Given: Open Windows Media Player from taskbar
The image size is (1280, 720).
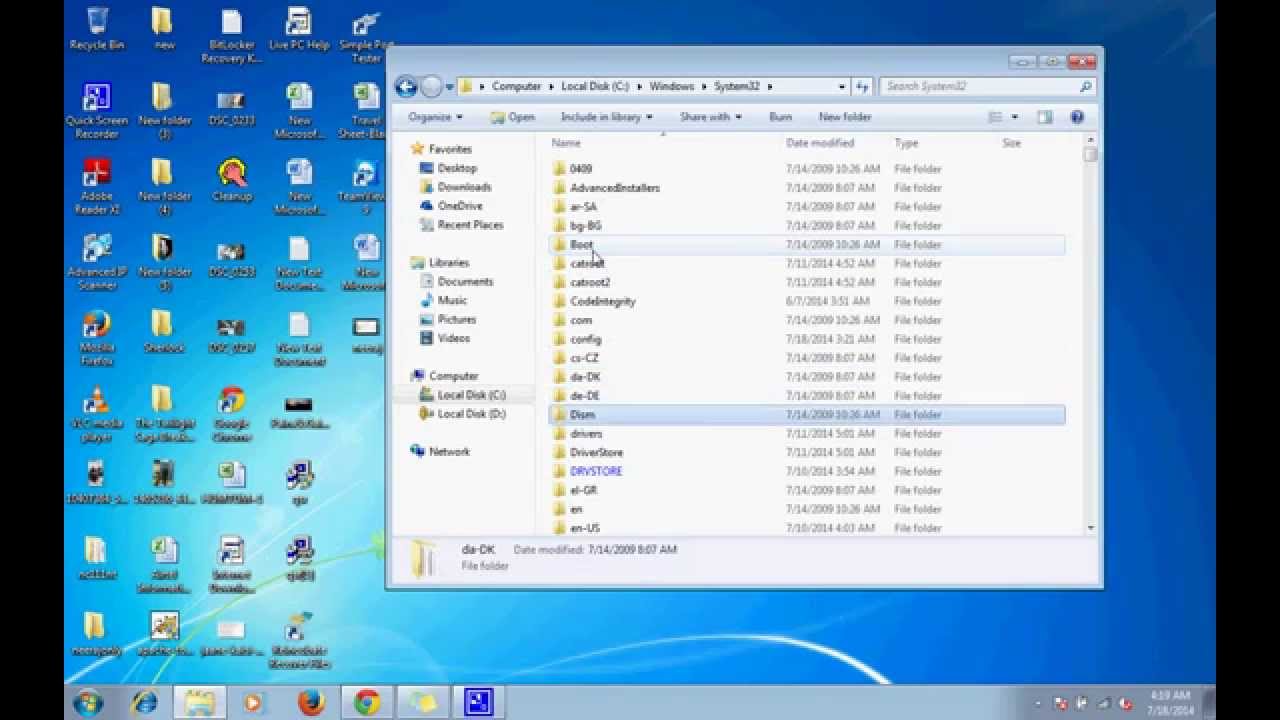Looking at the screenshot, I should [x=253, y=703].
